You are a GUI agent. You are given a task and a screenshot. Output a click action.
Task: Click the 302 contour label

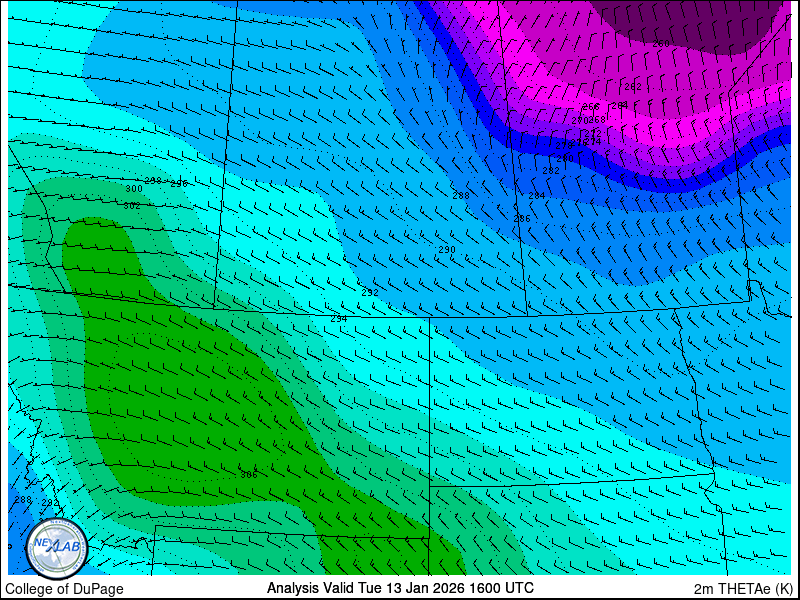click(x=132, y=206)
